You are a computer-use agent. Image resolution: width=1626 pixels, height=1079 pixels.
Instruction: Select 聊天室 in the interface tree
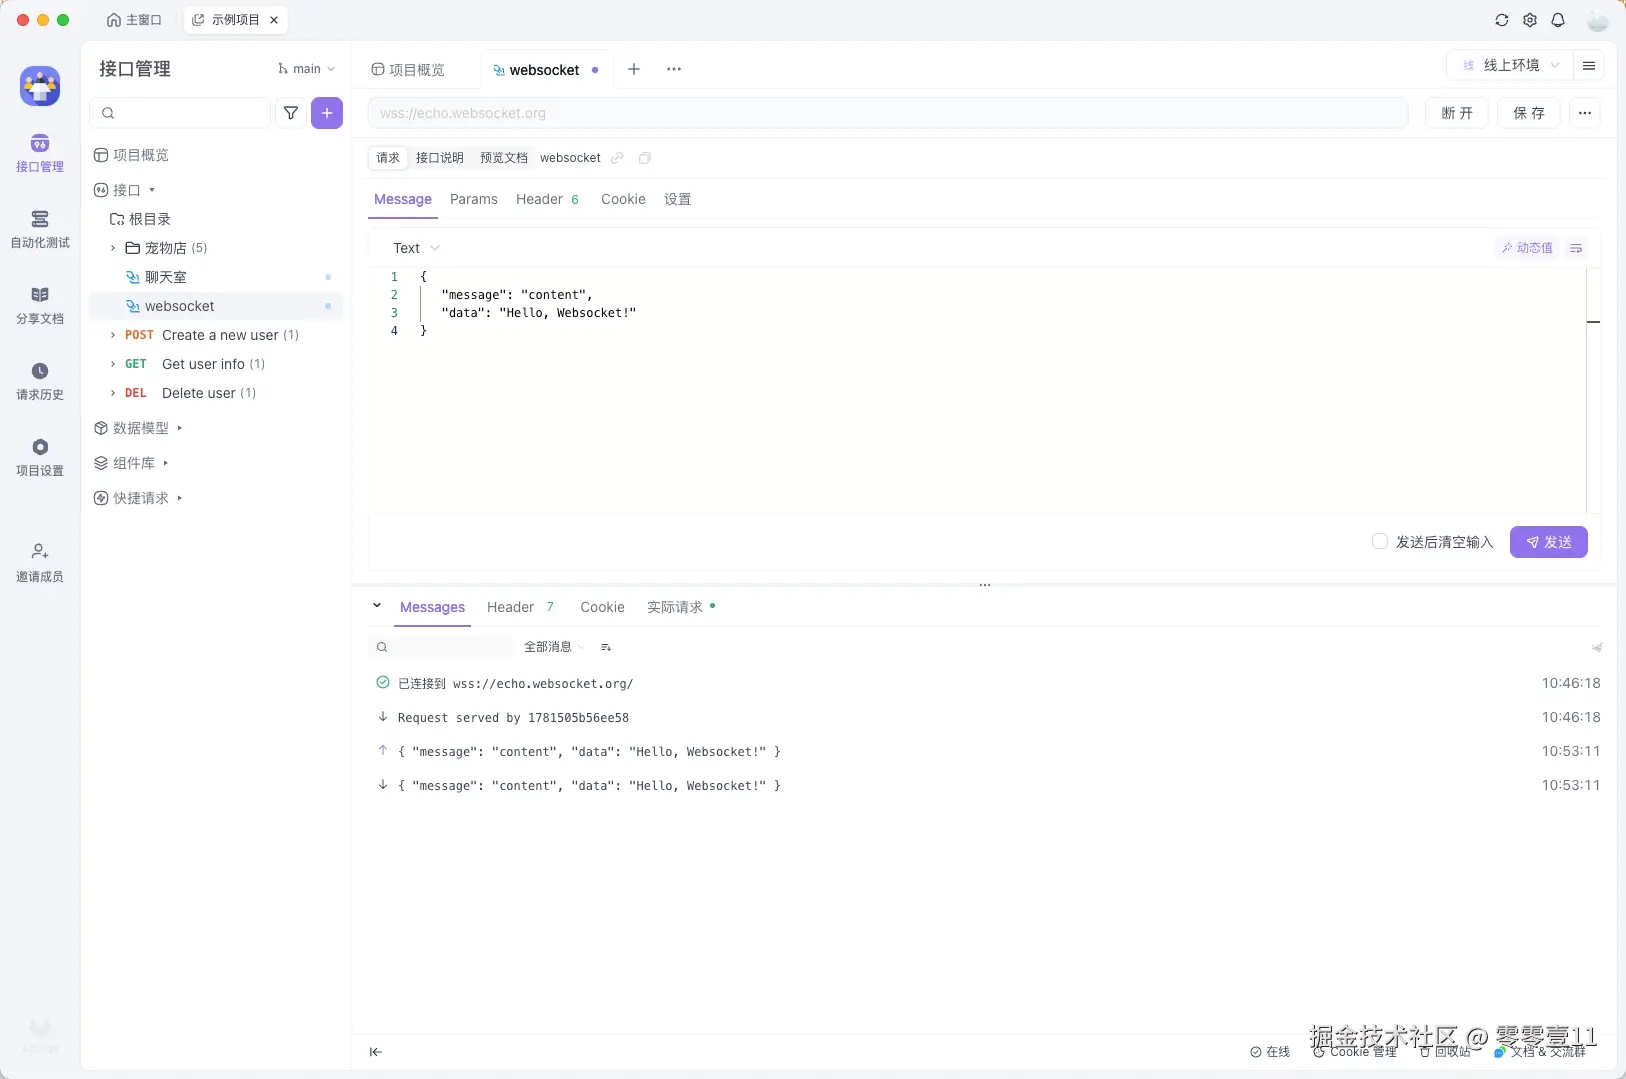[165, 277]
